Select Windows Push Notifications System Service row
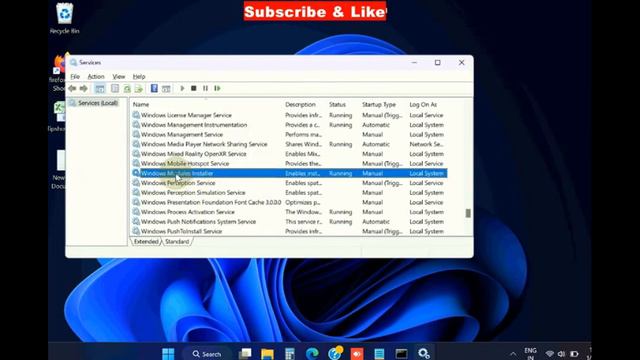The height and width of the screenshot is (360, 640). point(289,222)
